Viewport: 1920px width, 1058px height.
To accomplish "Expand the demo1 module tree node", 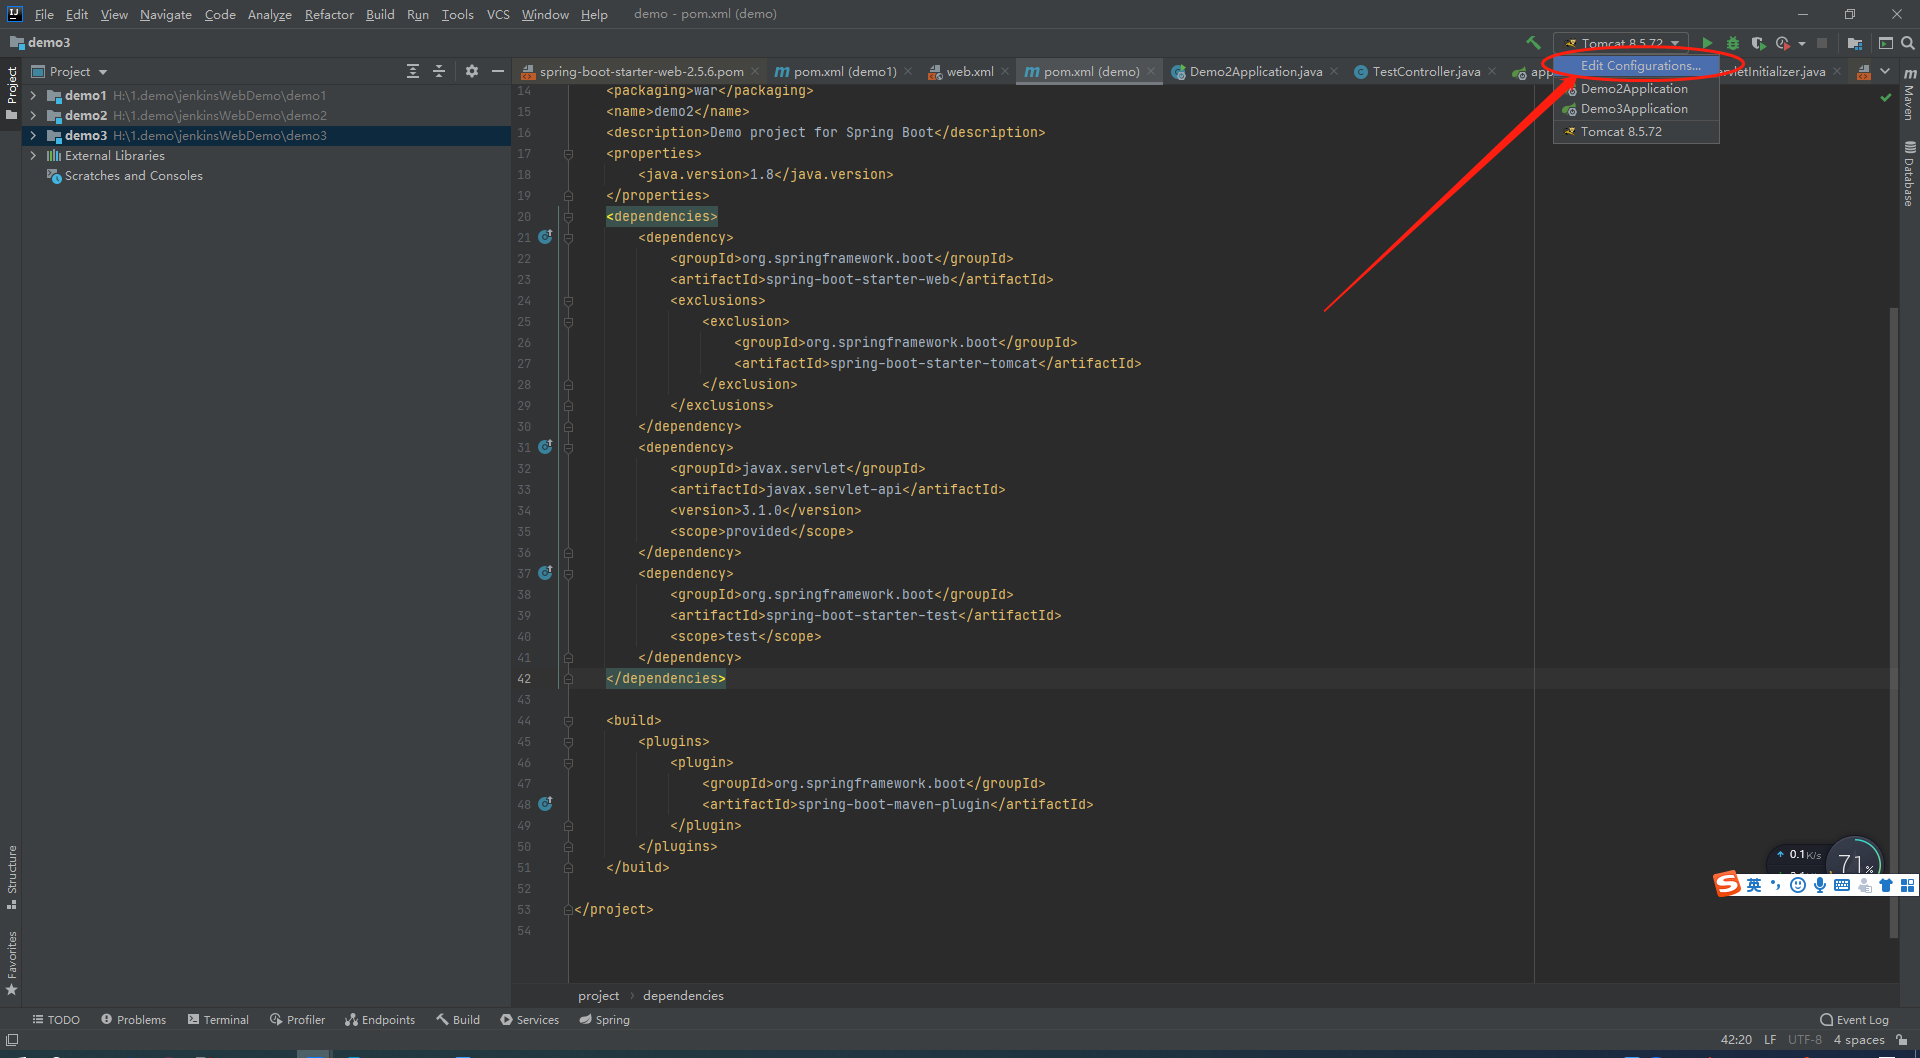I will click(33, 96).
